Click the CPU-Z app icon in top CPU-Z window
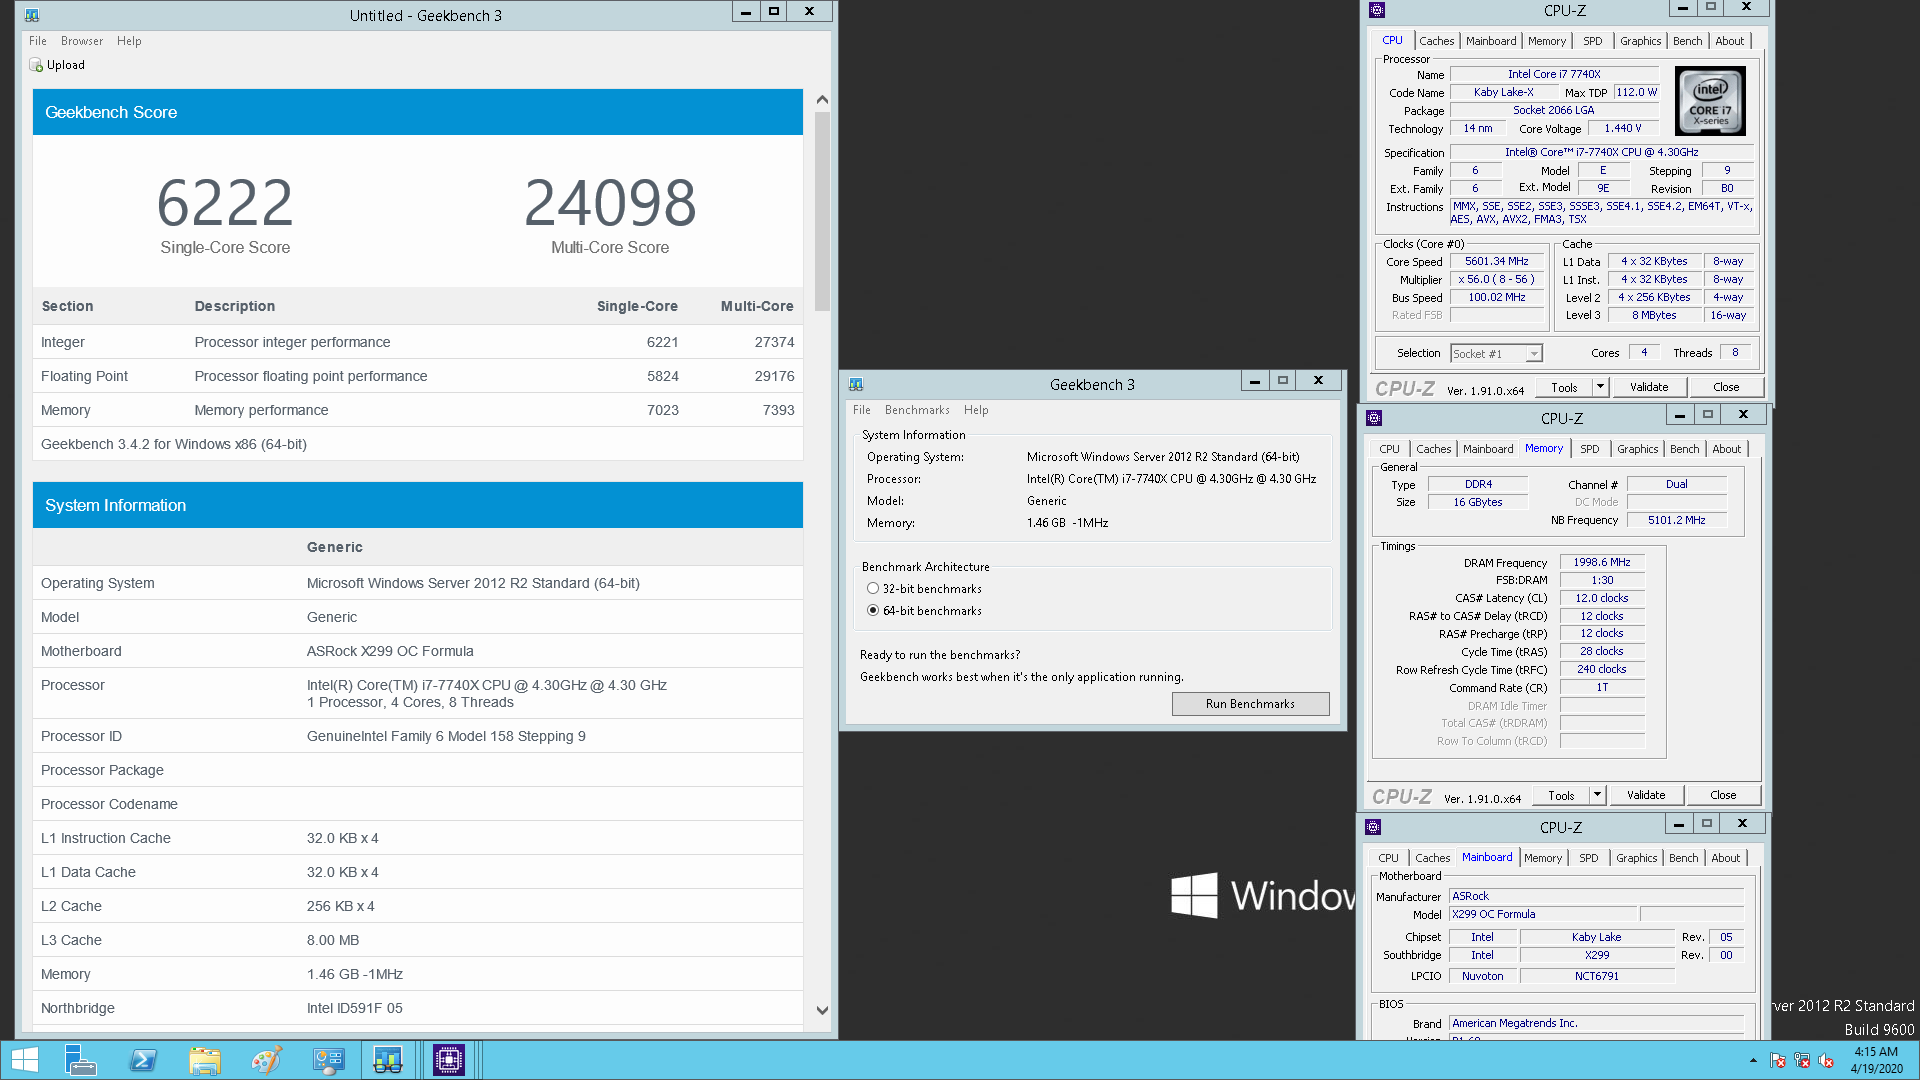 [x=1377, y=10]
